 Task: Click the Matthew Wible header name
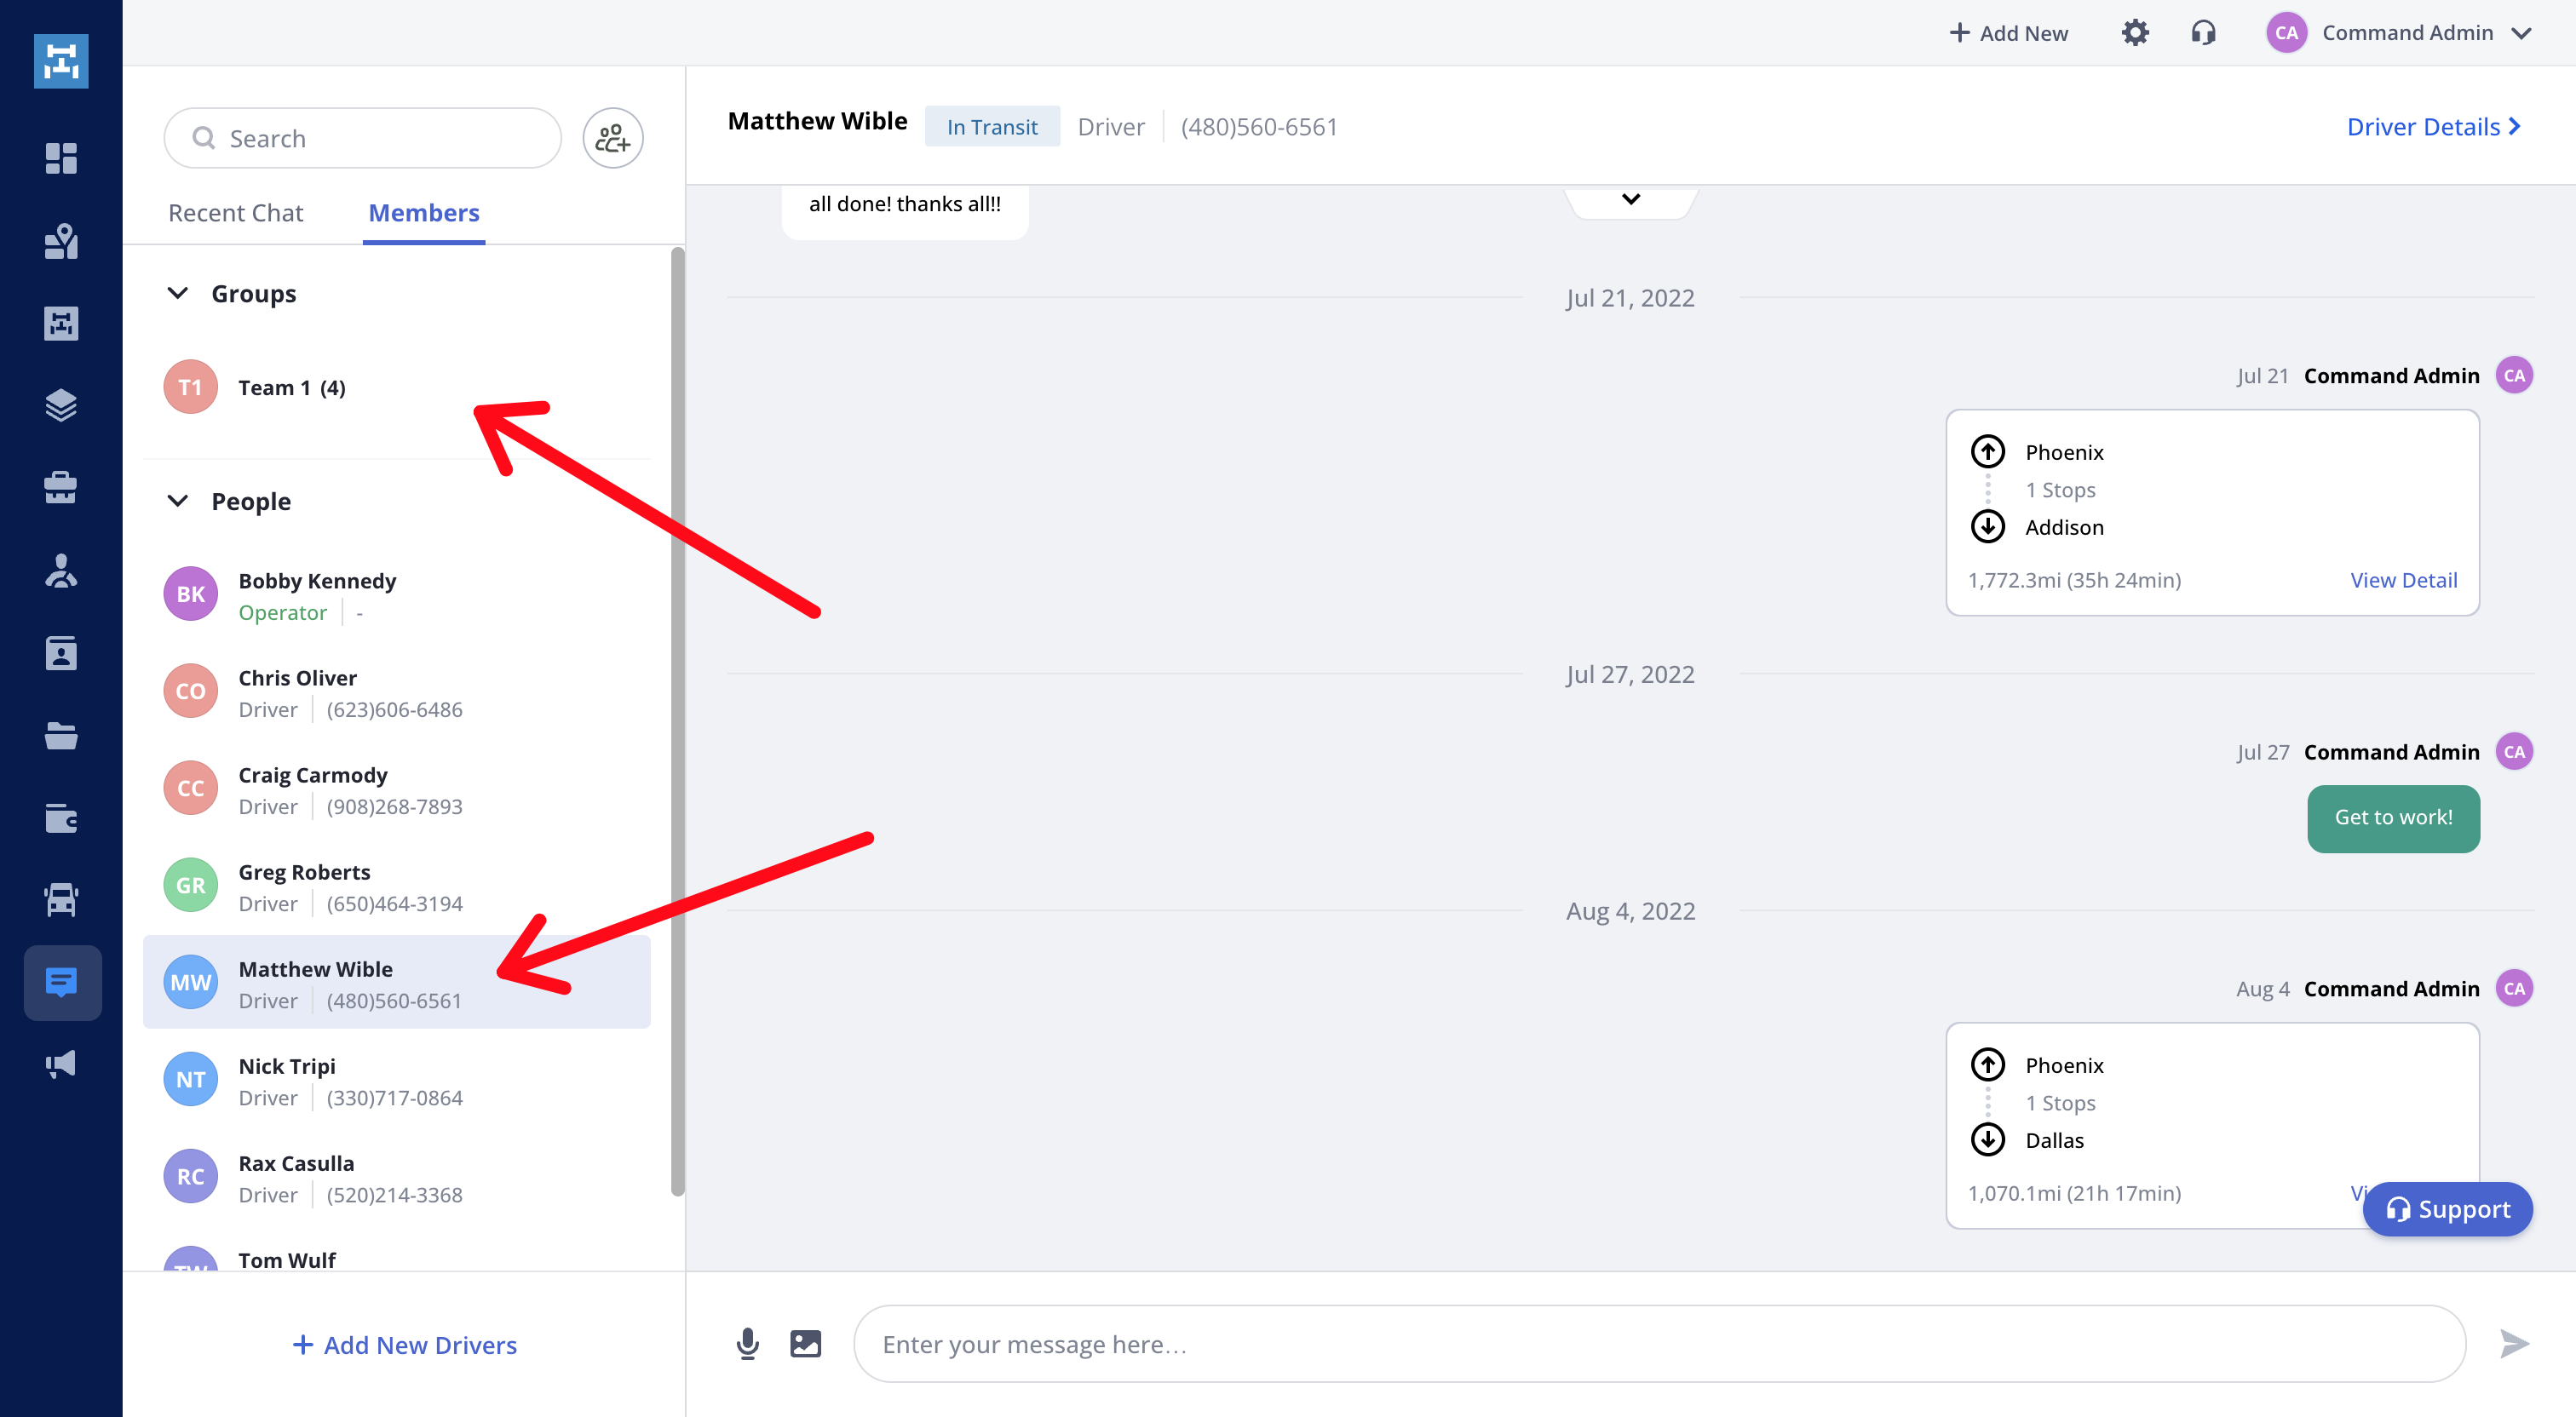[817, 121]
